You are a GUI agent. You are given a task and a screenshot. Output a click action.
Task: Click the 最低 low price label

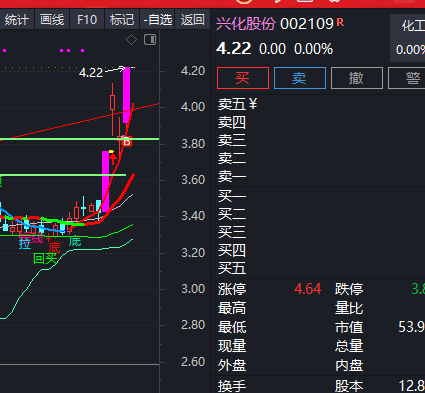point(232,327)
